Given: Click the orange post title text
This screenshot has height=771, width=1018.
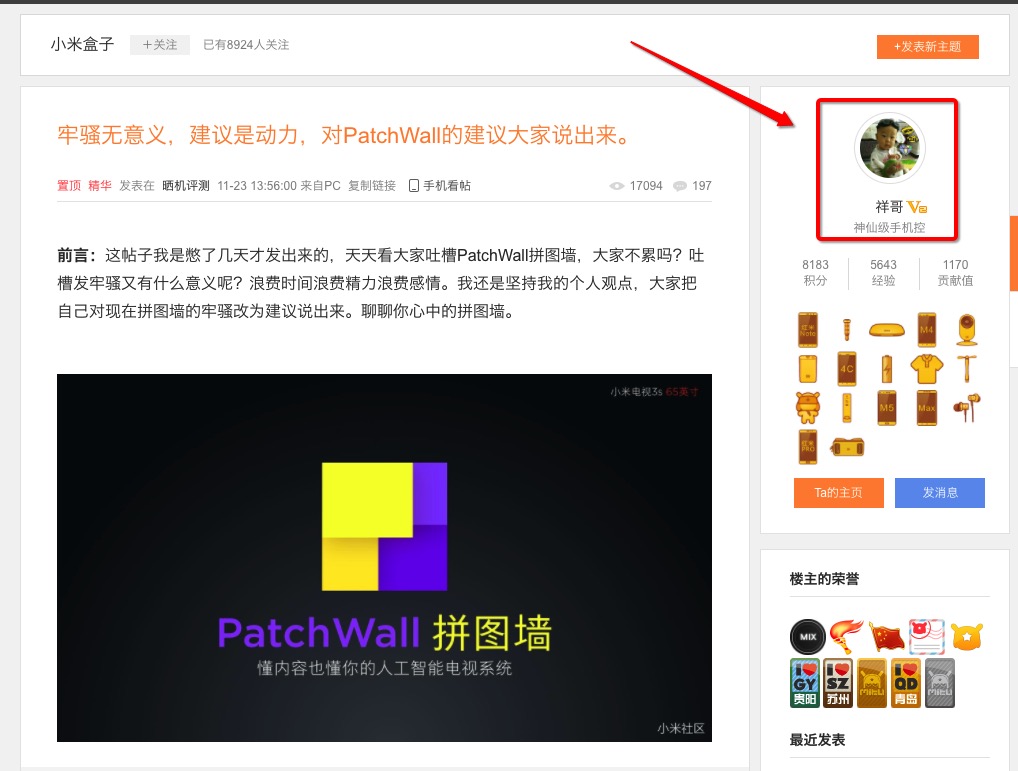Looking at the screenshot, I should tap(343, 135).
